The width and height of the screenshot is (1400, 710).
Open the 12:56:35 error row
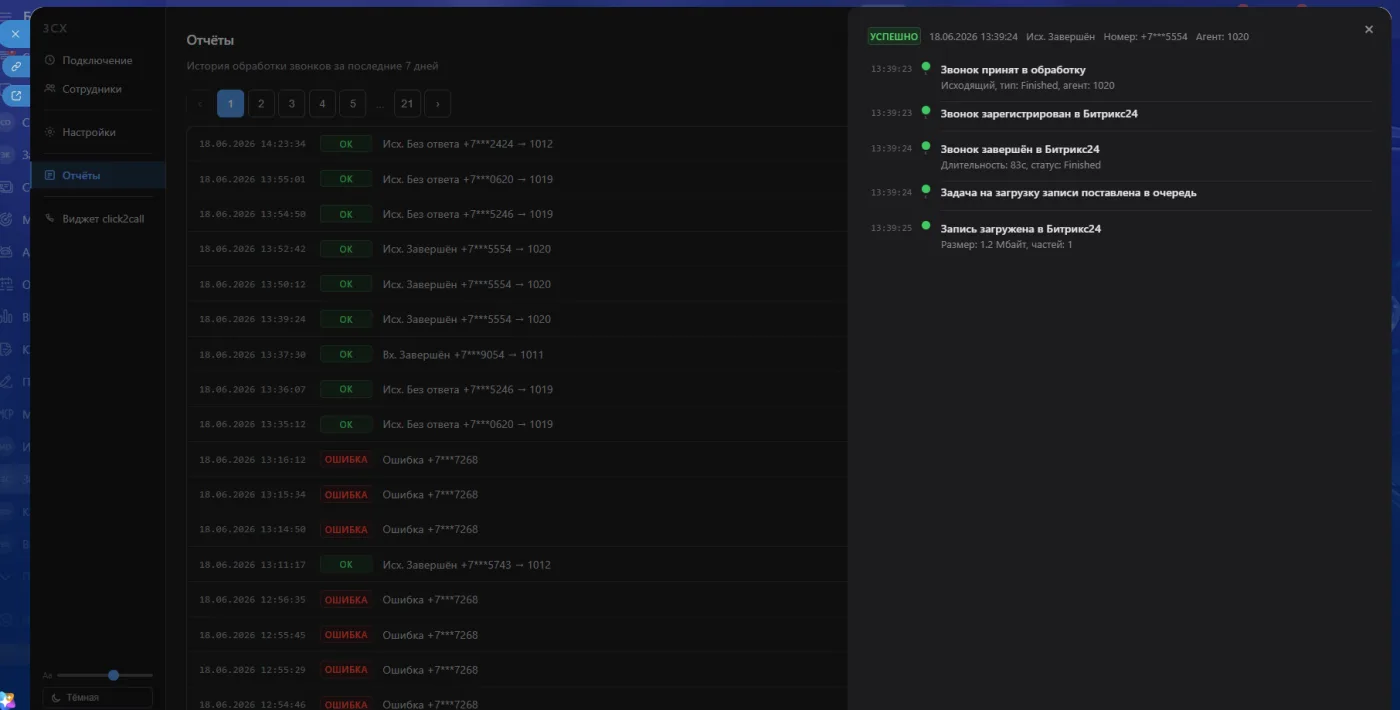517,600
